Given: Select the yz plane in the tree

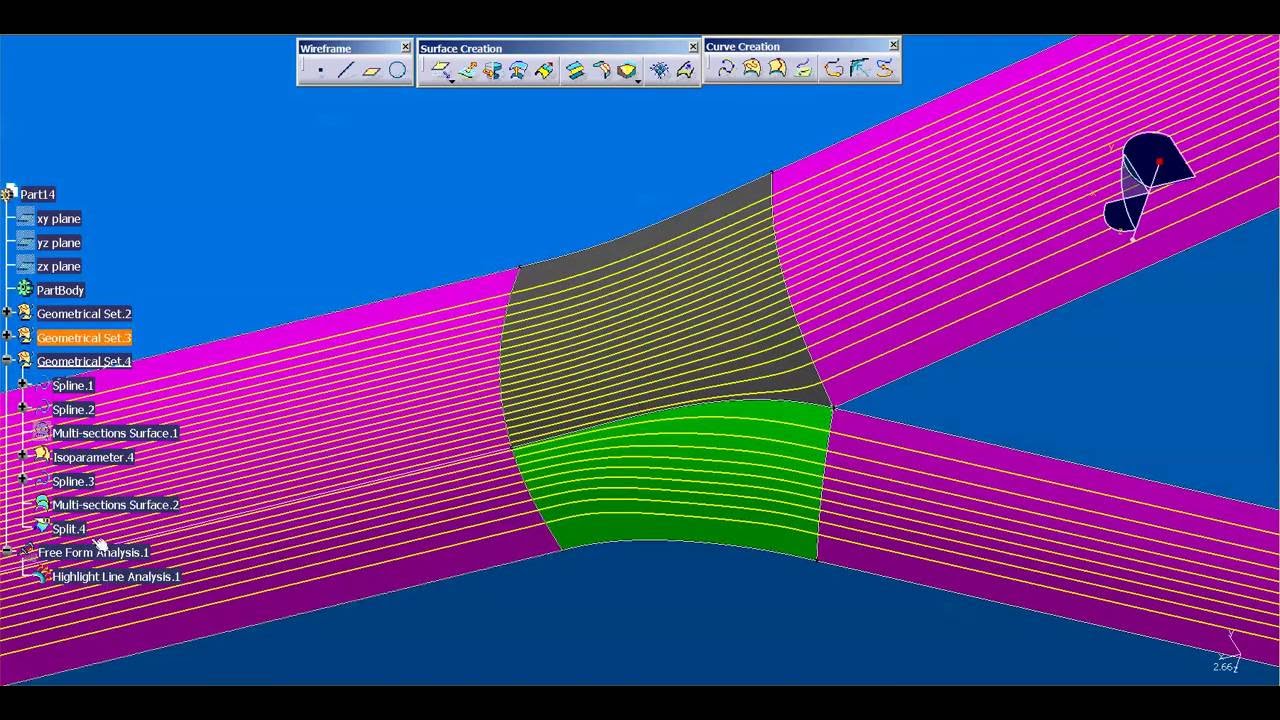Looking at the screenshot, I should click(x=59, y=242).
